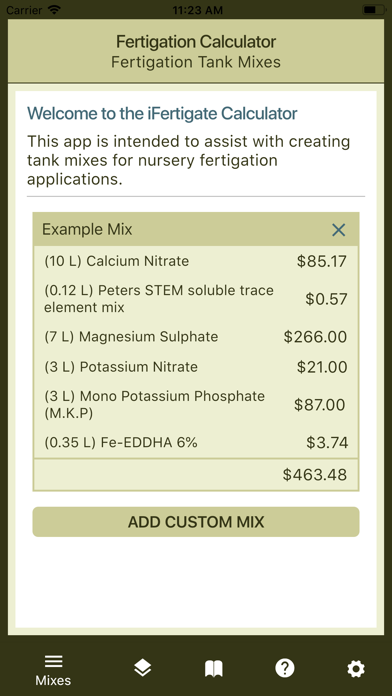Open the Mixes tab
The width and height of the screenshot is (392, 696).
[53, 670]
